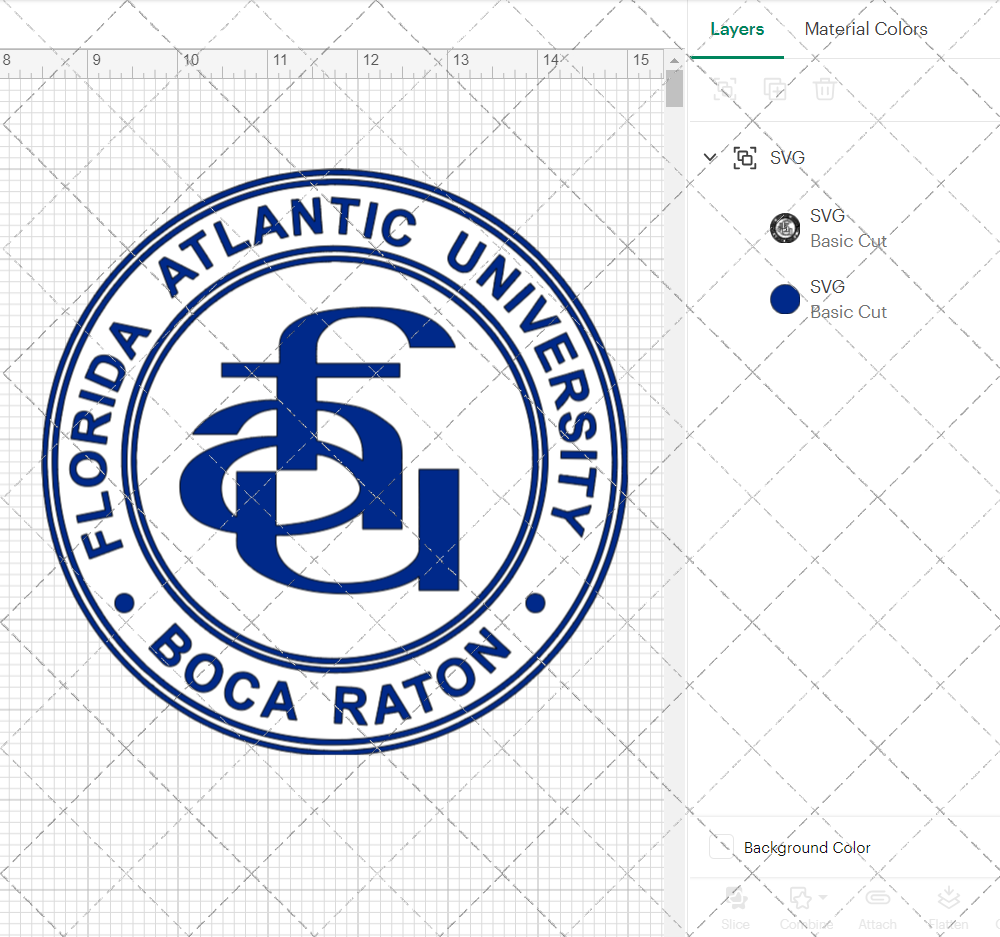Open the Background Color swatch
The width and height of the screenshot is (1000, 937).
click(721, 847)
